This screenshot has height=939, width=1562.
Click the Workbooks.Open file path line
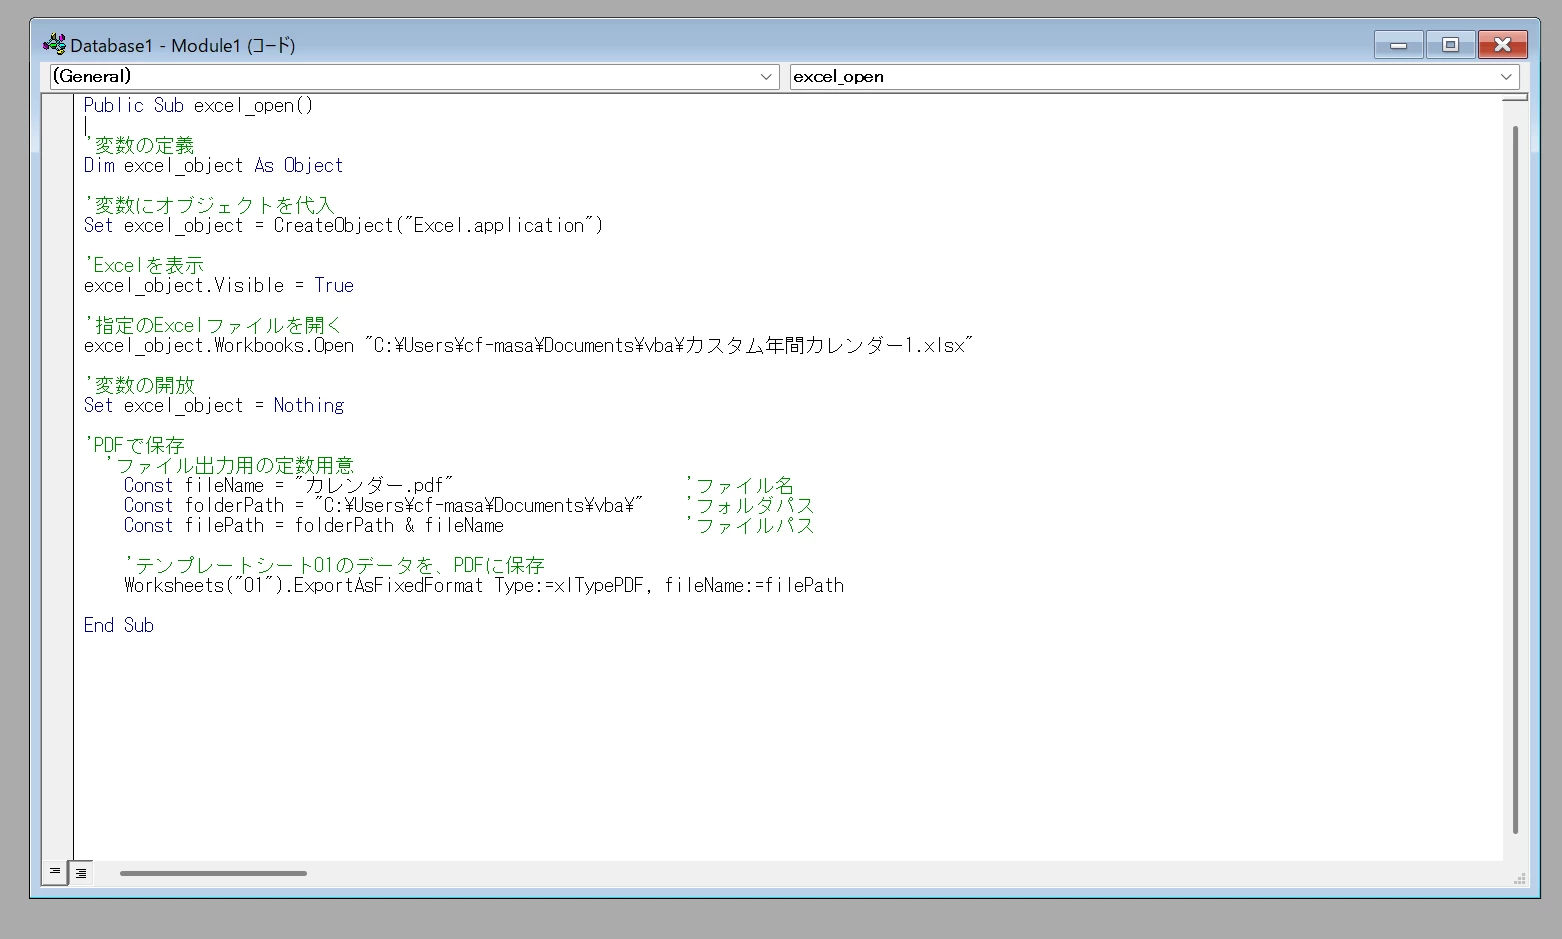pos(528,346)
